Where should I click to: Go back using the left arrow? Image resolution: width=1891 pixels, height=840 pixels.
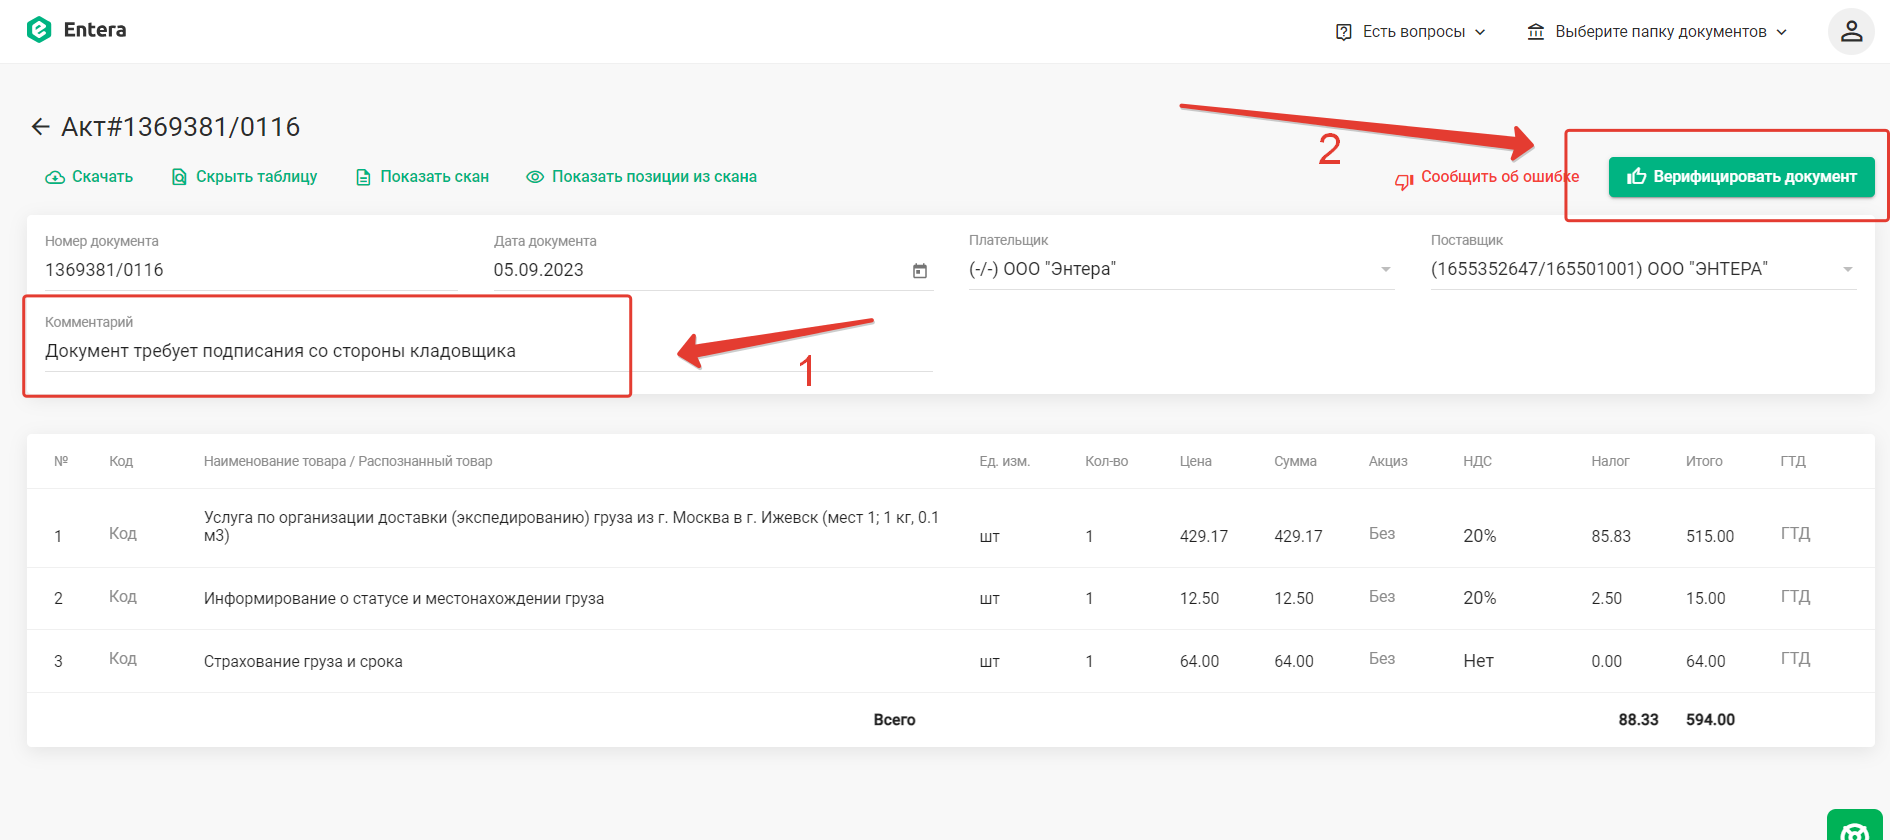click(x=40, y=127)
